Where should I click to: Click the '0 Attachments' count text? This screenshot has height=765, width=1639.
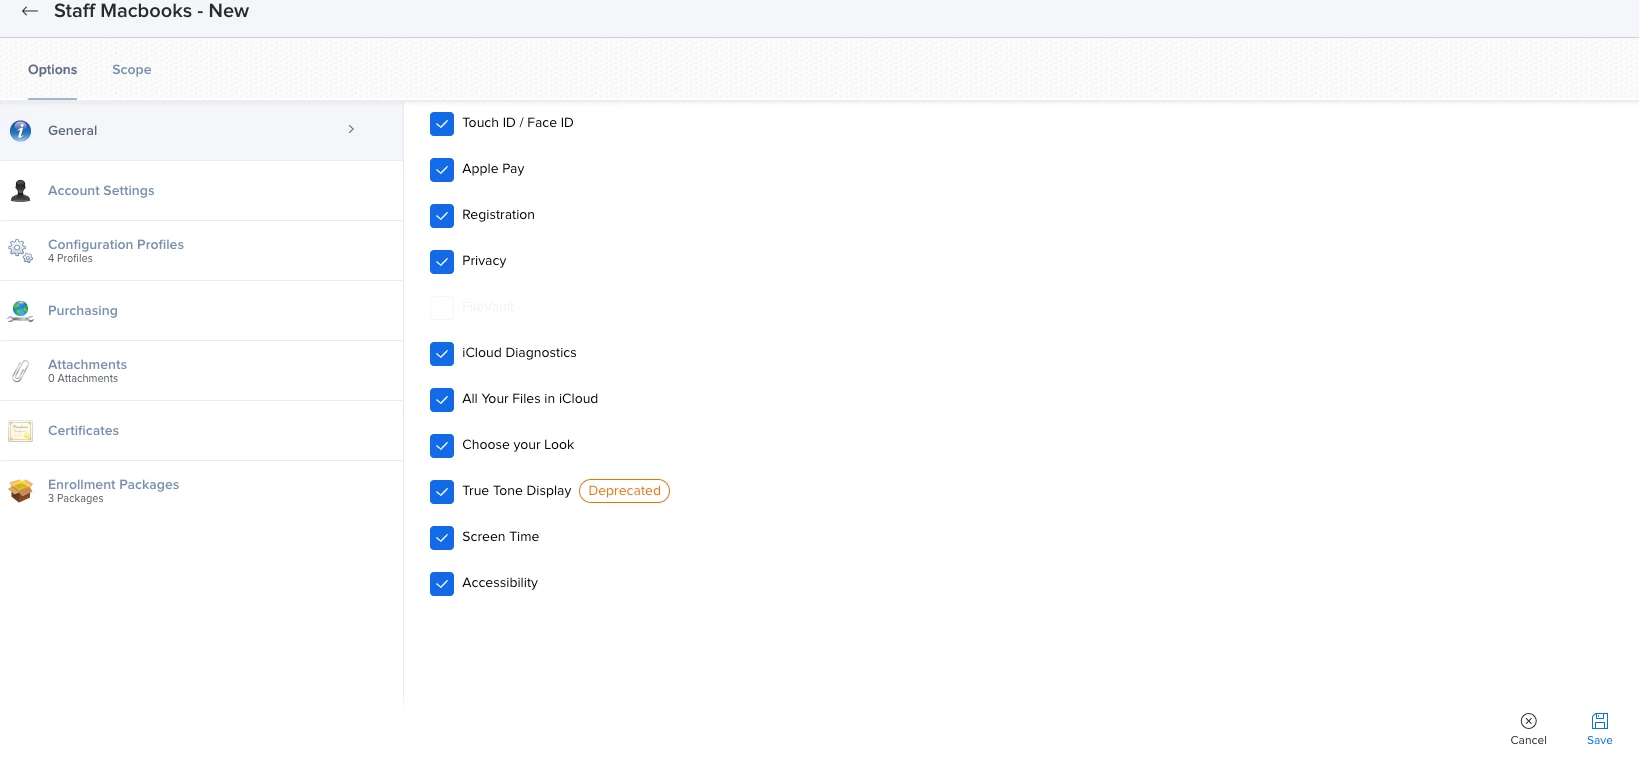point(83,378)
